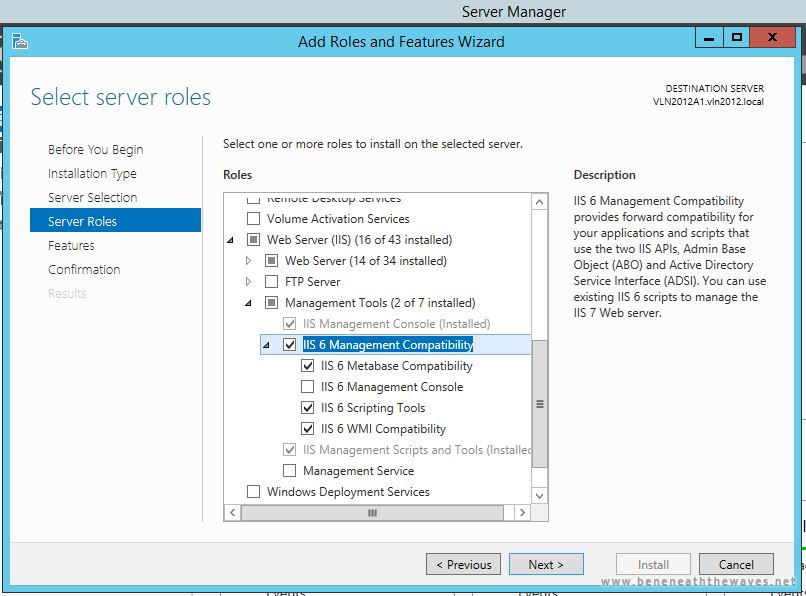The width and height of the screenshot is (806, 596).
Task: Tick the Volume Activation Services checkbox
Action: [253, 219]
